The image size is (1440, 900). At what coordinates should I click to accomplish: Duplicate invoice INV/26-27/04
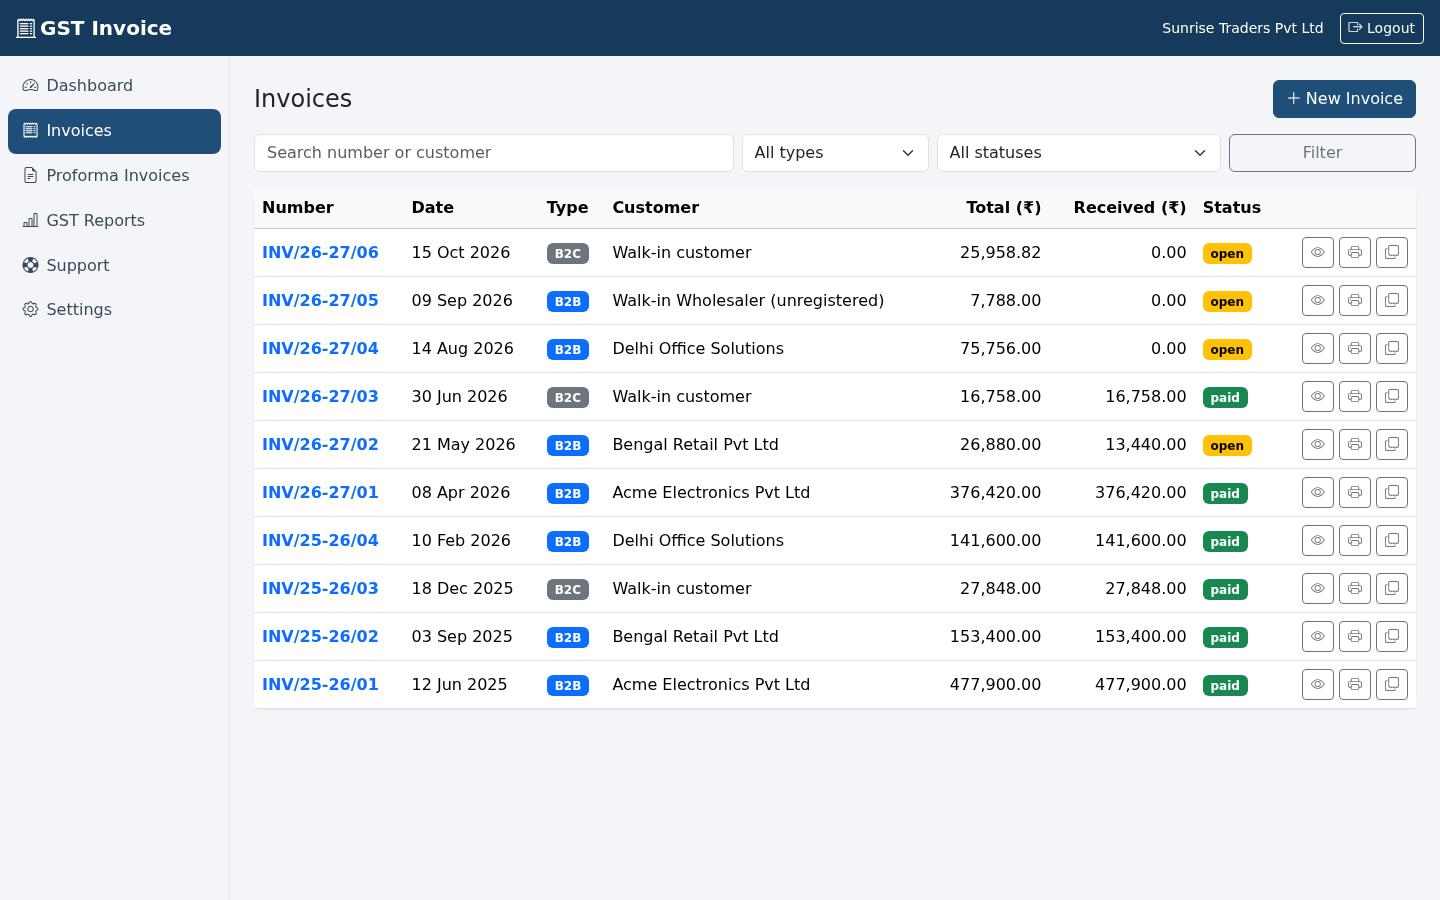coord(1392,349)
